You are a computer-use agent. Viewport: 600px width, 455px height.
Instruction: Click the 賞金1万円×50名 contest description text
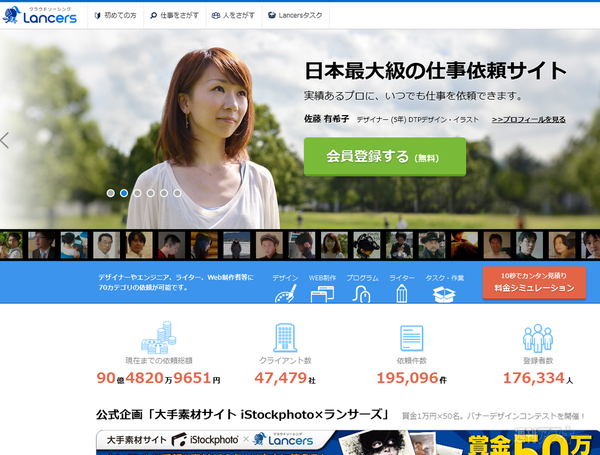(x=493, y=416)
